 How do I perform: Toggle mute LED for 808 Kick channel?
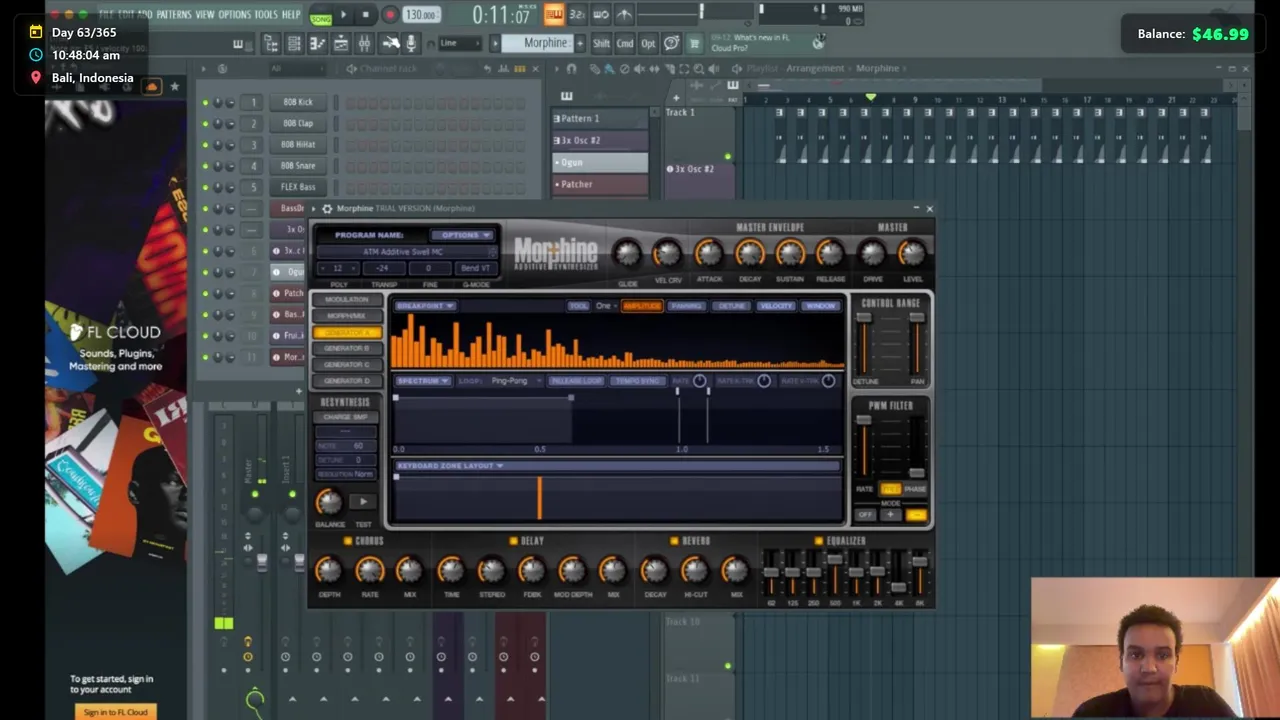pyautogui.click(x=206, y=102)
